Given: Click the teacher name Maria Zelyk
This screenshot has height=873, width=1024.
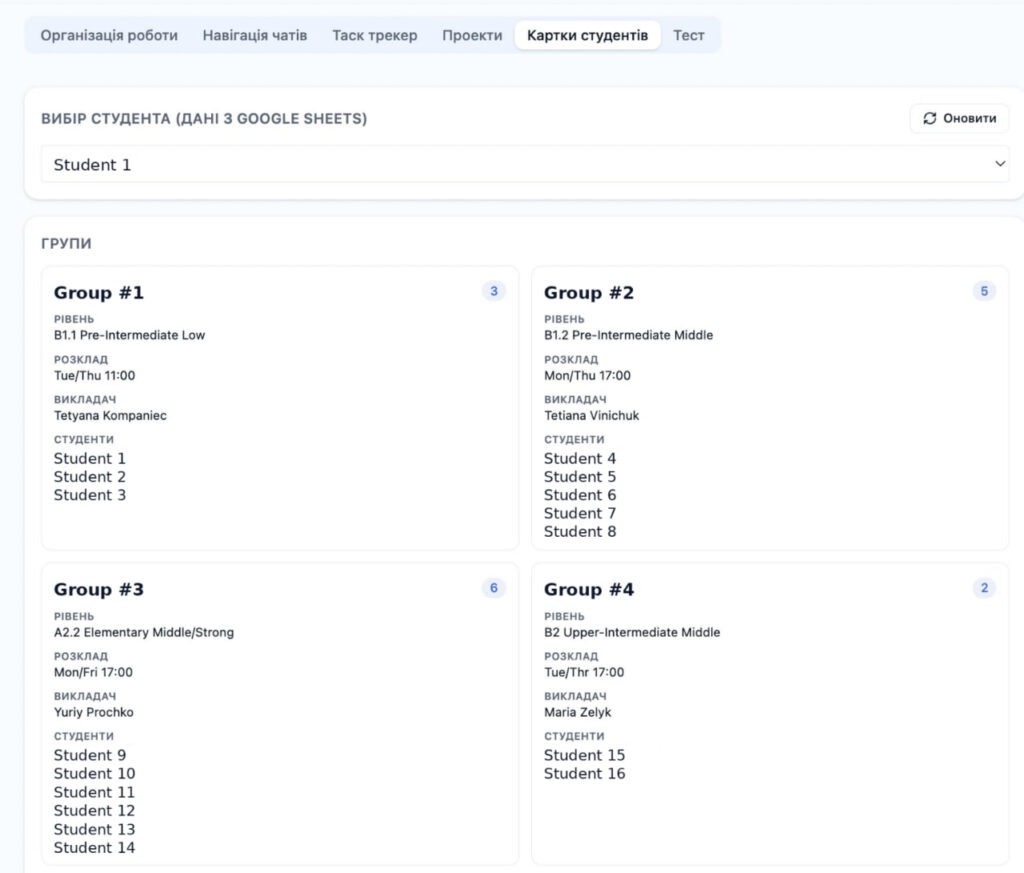Looking at the screenshot, I should [578, 712].
